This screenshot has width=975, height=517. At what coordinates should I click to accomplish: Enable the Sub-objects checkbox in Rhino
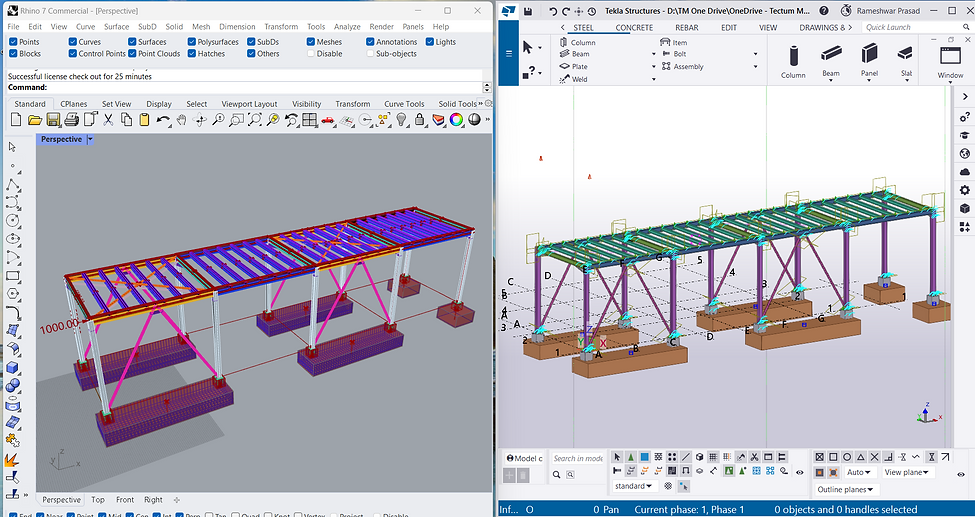(371, 54)
